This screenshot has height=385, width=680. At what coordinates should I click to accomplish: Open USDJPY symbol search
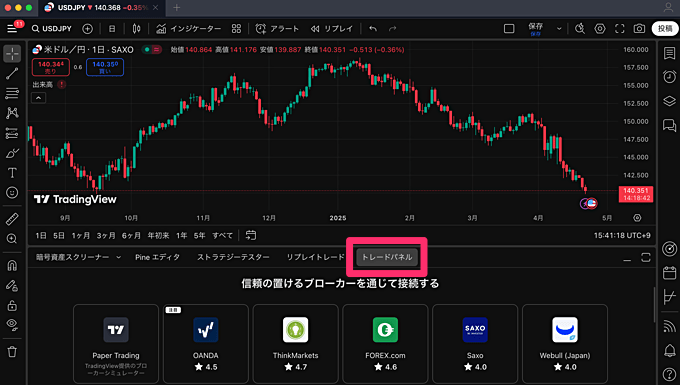pyautogui.click(x=52, y=29)
